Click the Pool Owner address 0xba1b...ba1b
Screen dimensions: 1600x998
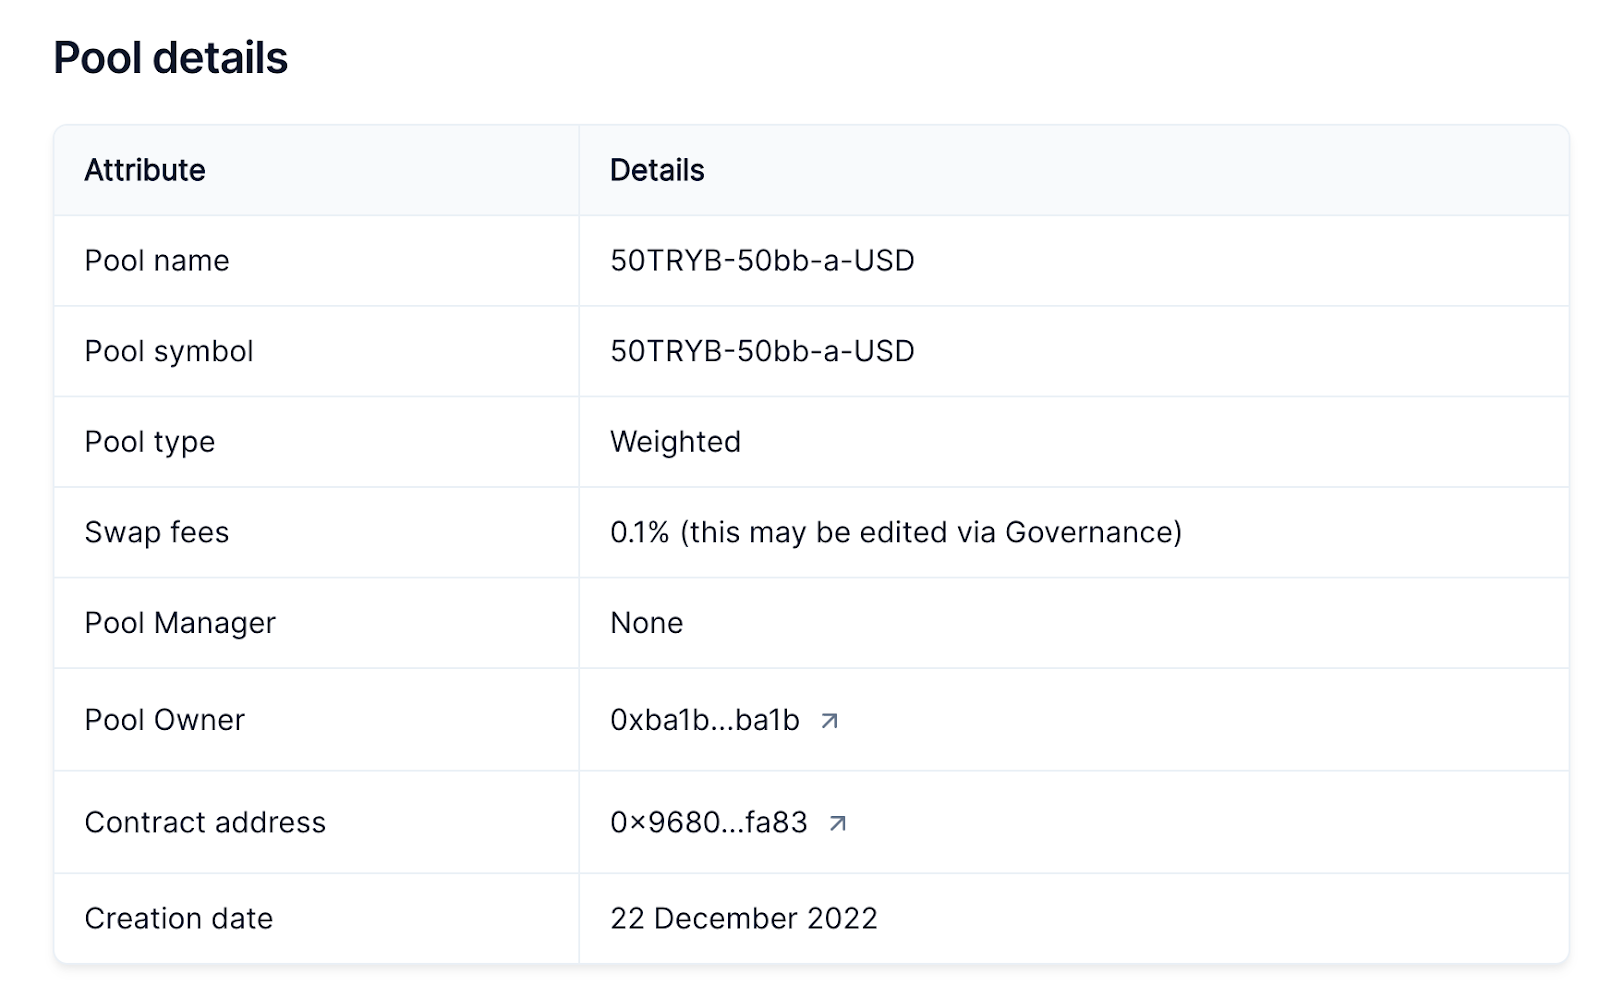coord(705,720)
